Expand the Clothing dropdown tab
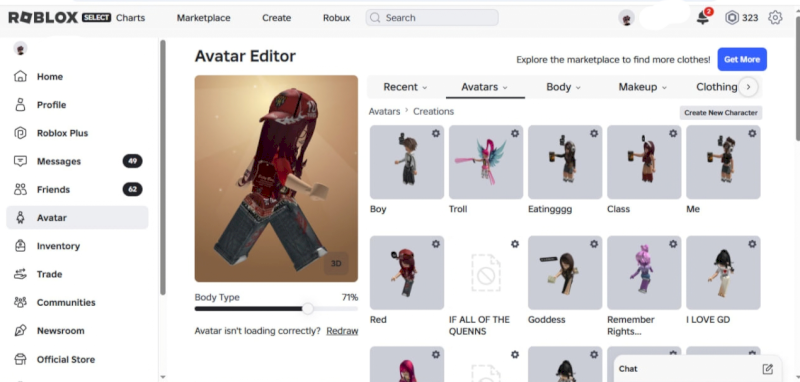Screen dimensions: 800x382 pos(716,87)
